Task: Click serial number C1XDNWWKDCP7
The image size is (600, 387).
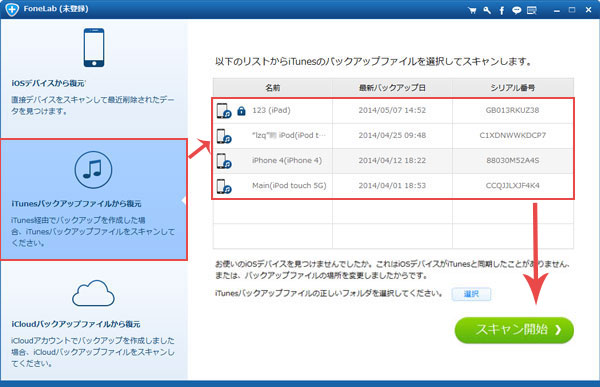Action: 513,135
